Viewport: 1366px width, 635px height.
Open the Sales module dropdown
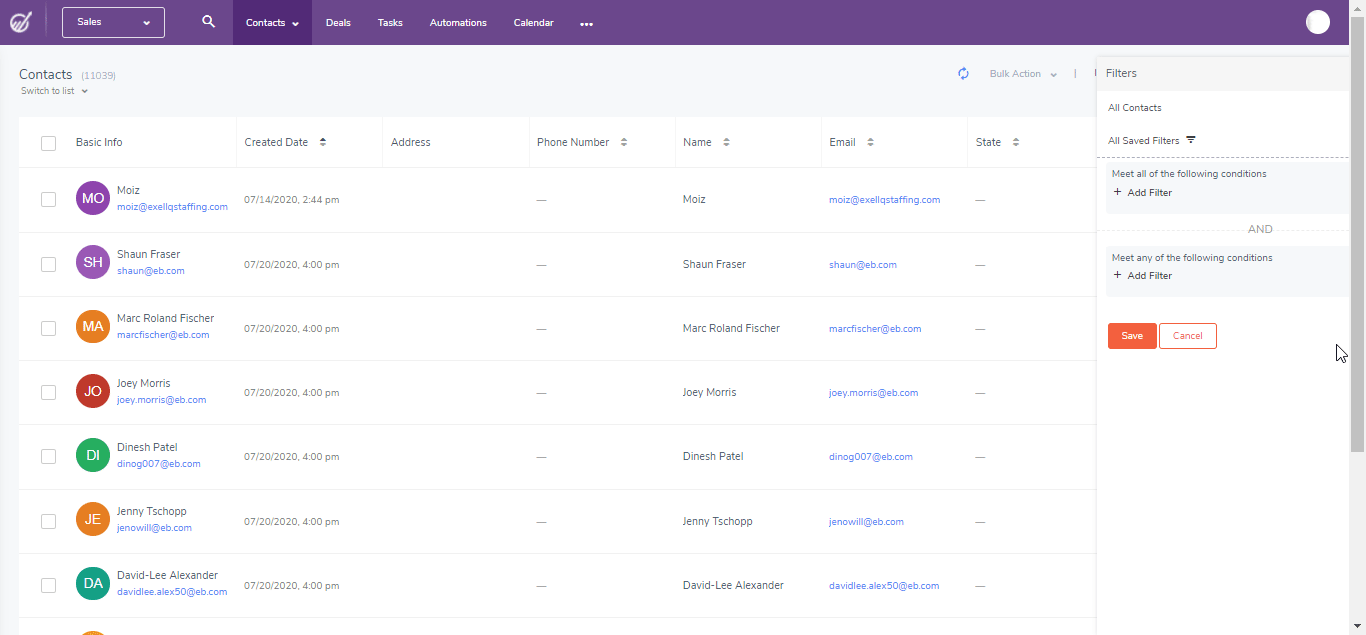[x=113, y=22]
